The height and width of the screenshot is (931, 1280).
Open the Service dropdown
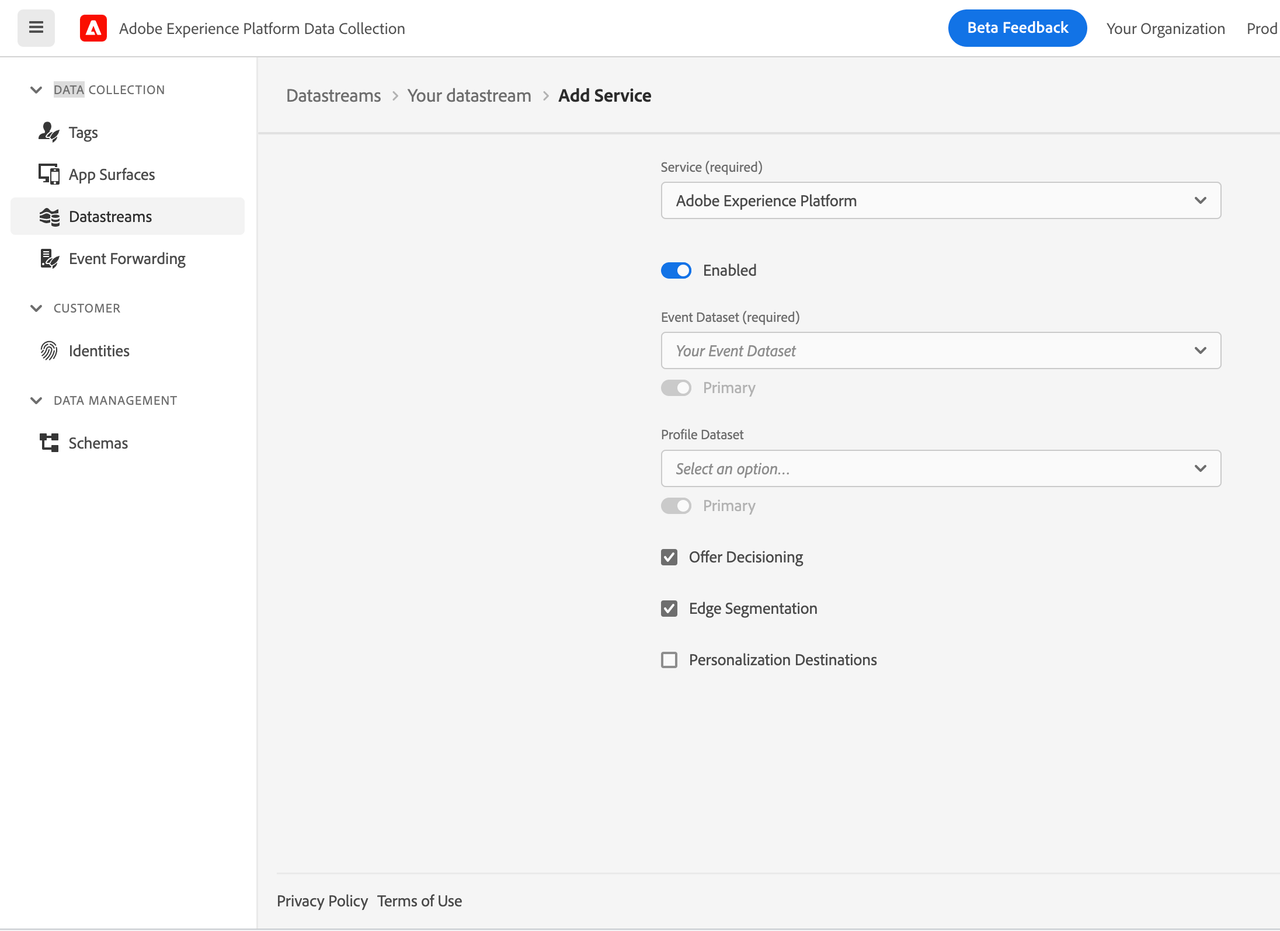940,200
